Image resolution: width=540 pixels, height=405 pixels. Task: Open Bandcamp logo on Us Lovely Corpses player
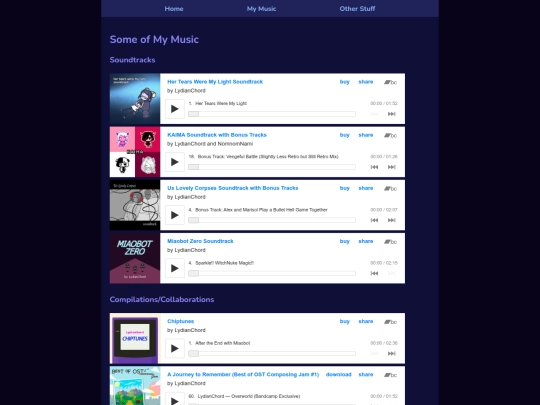pyautogui.click(x=391, y=188)
